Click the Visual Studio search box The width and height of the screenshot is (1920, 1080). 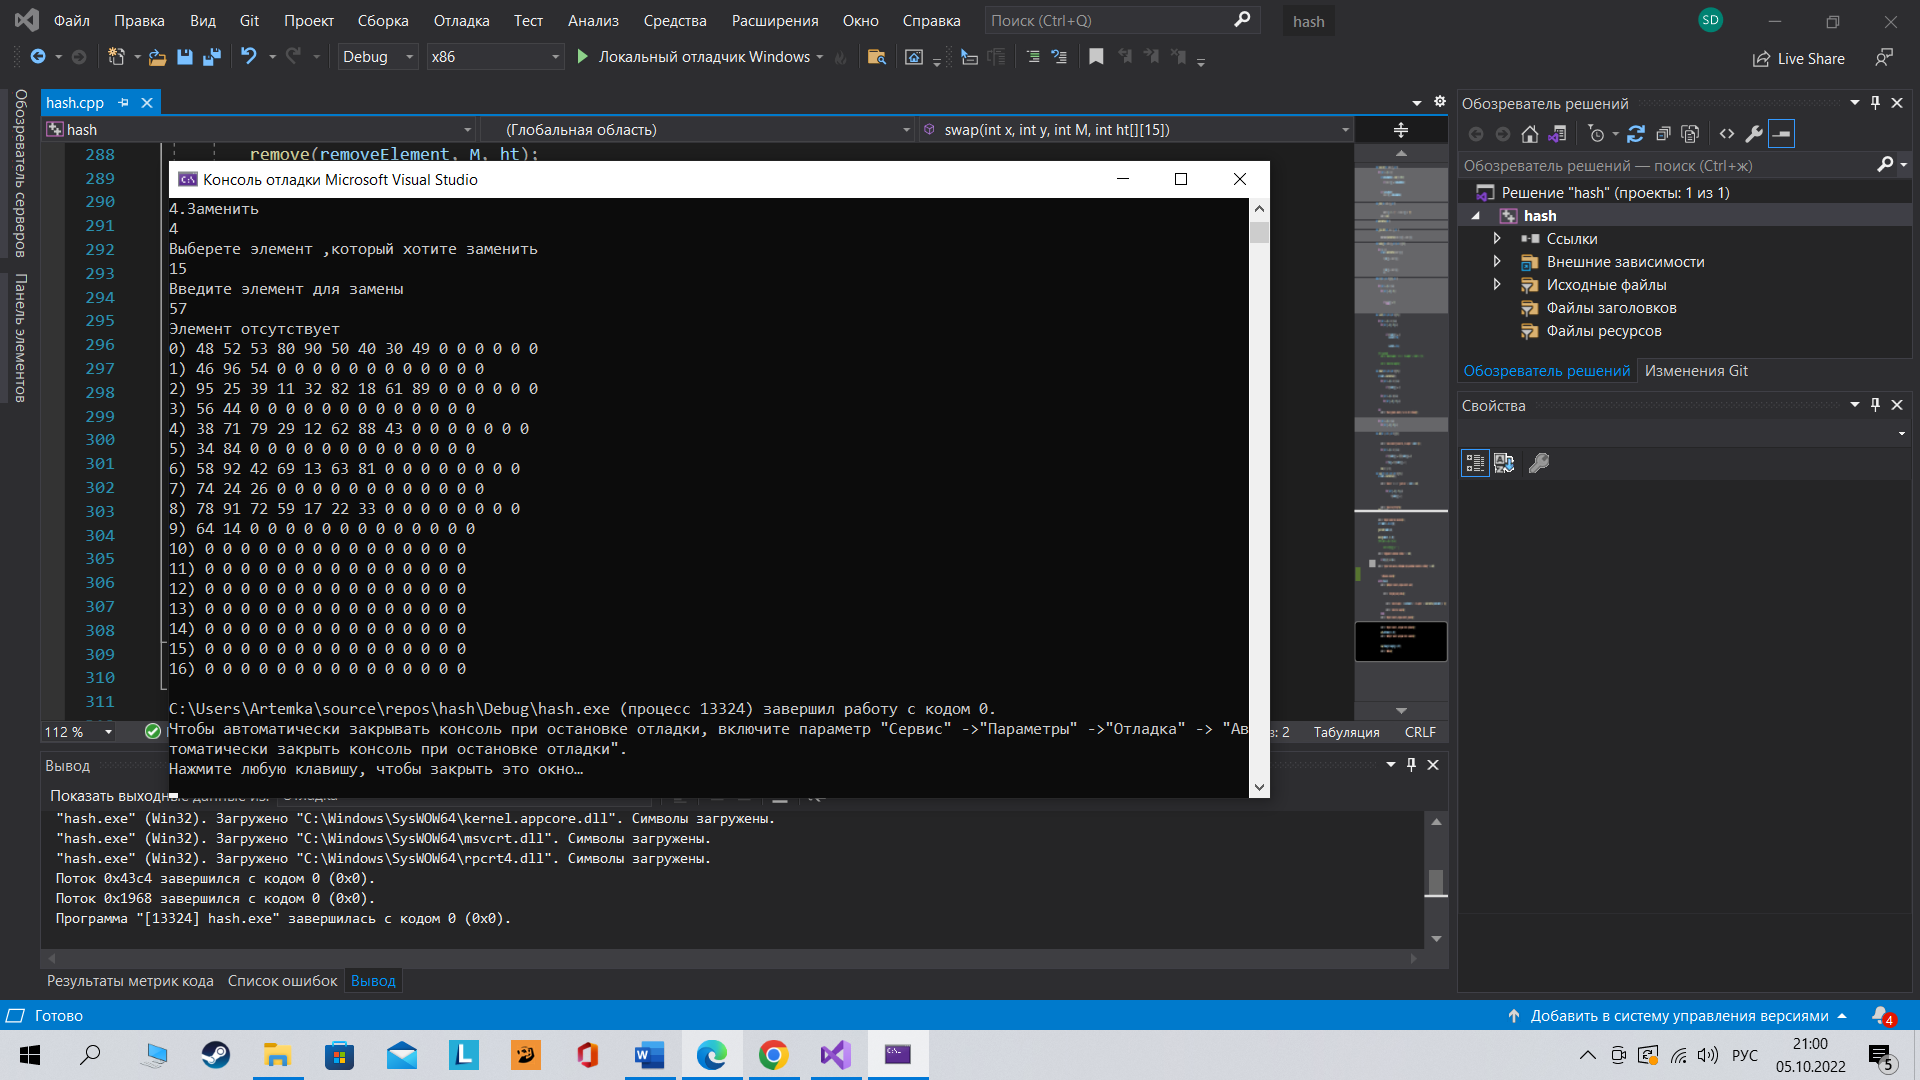coord(1122,21)
